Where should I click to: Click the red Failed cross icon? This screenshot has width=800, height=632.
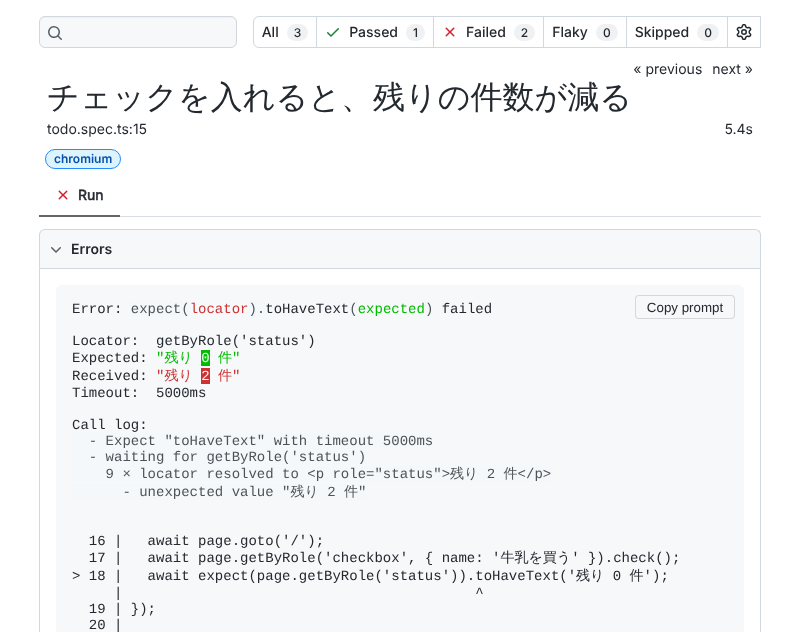449,33
